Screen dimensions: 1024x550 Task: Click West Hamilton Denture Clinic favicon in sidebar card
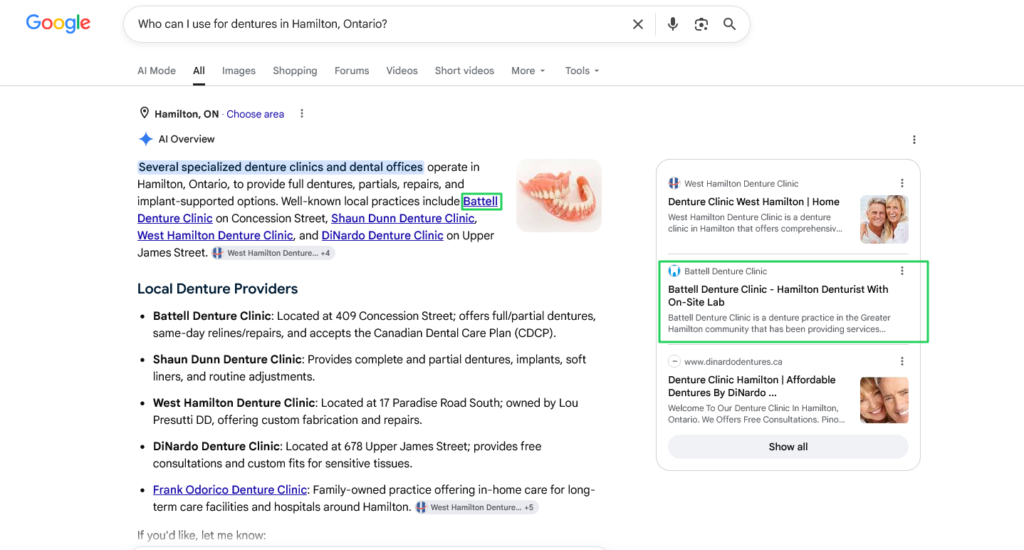click(674, 184)
